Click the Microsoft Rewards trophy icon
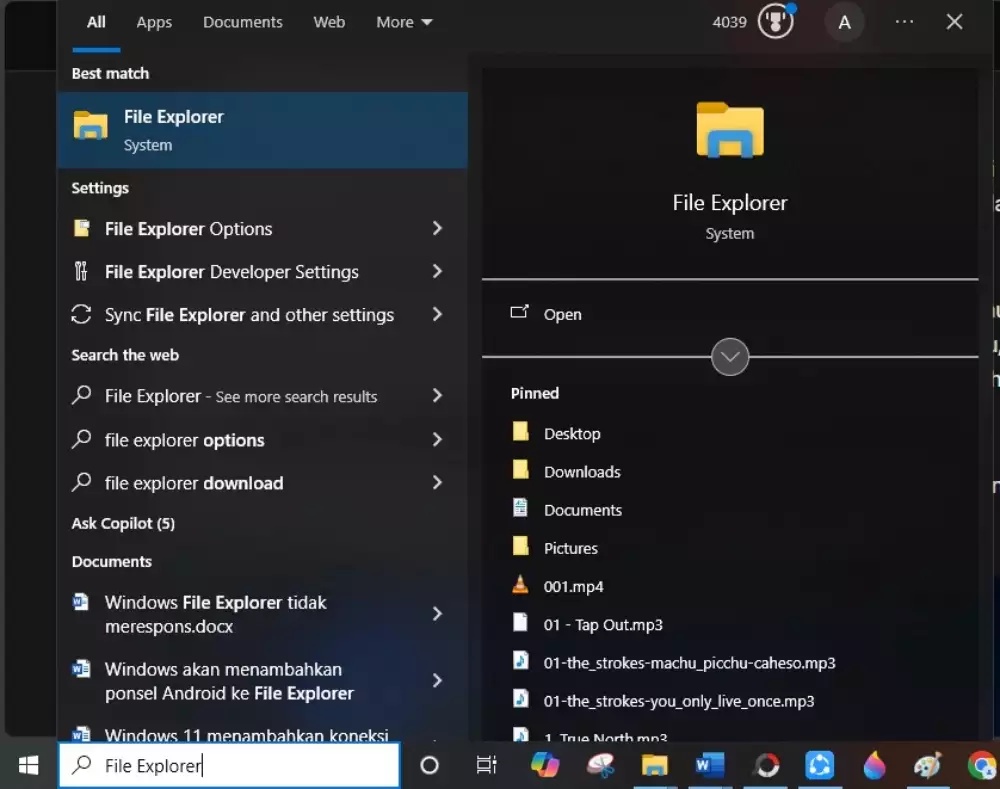 point(775,22)
